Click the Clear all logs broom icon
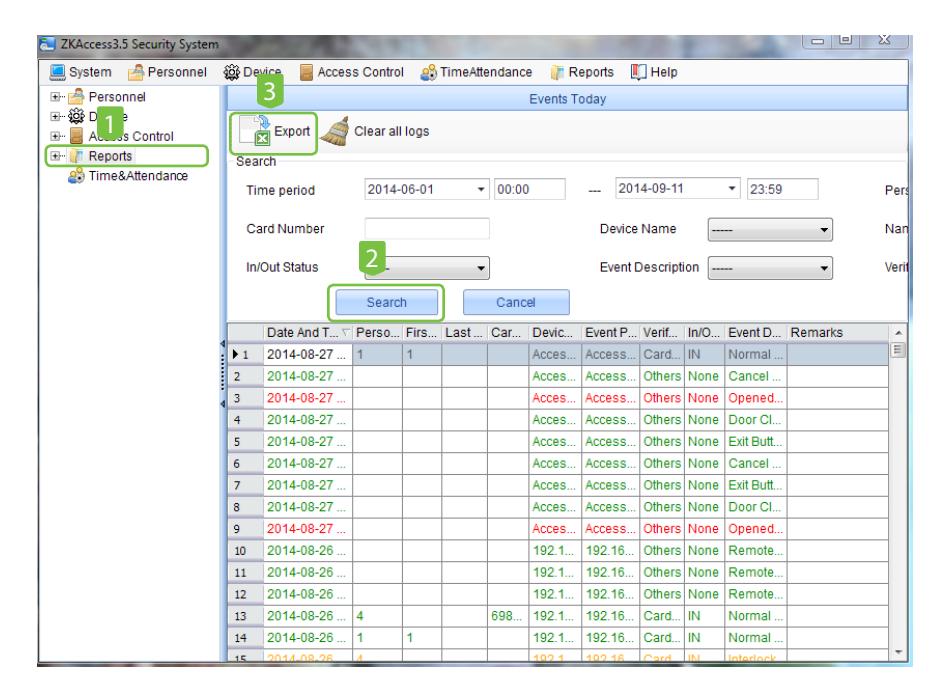This screenshot has height=700, width=946. click(335, 131)
